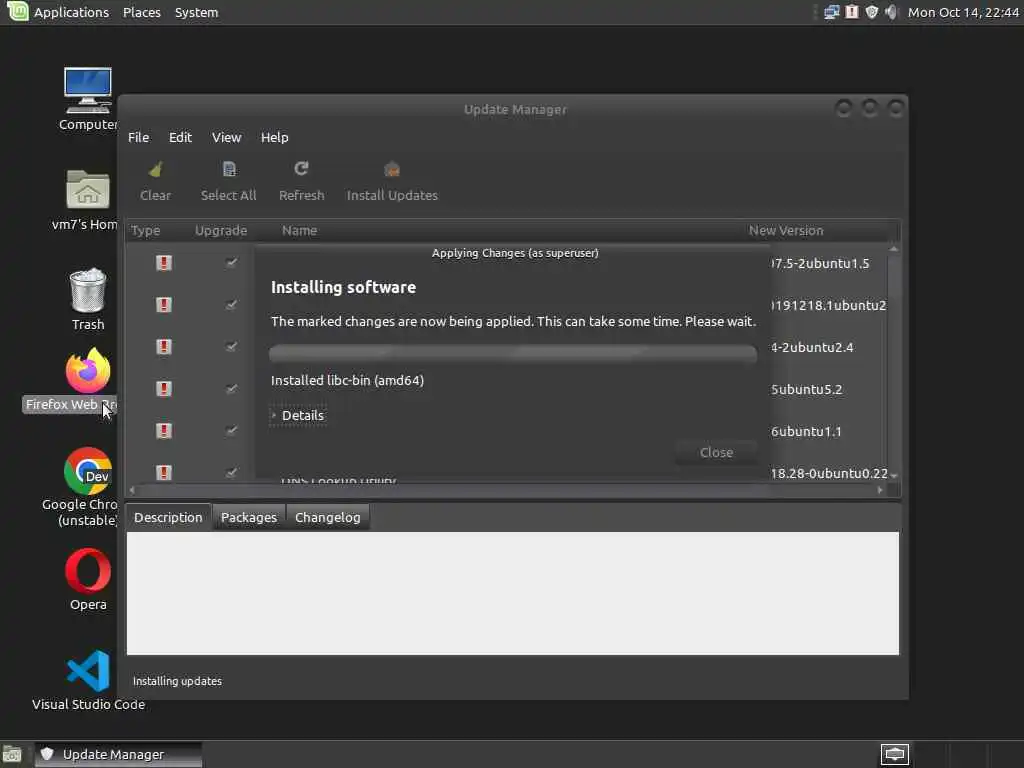The image size is (1024, 768).
Task: Click security update icon for 6ubuntu1.1 row
Action: click(x=163, y=430)
